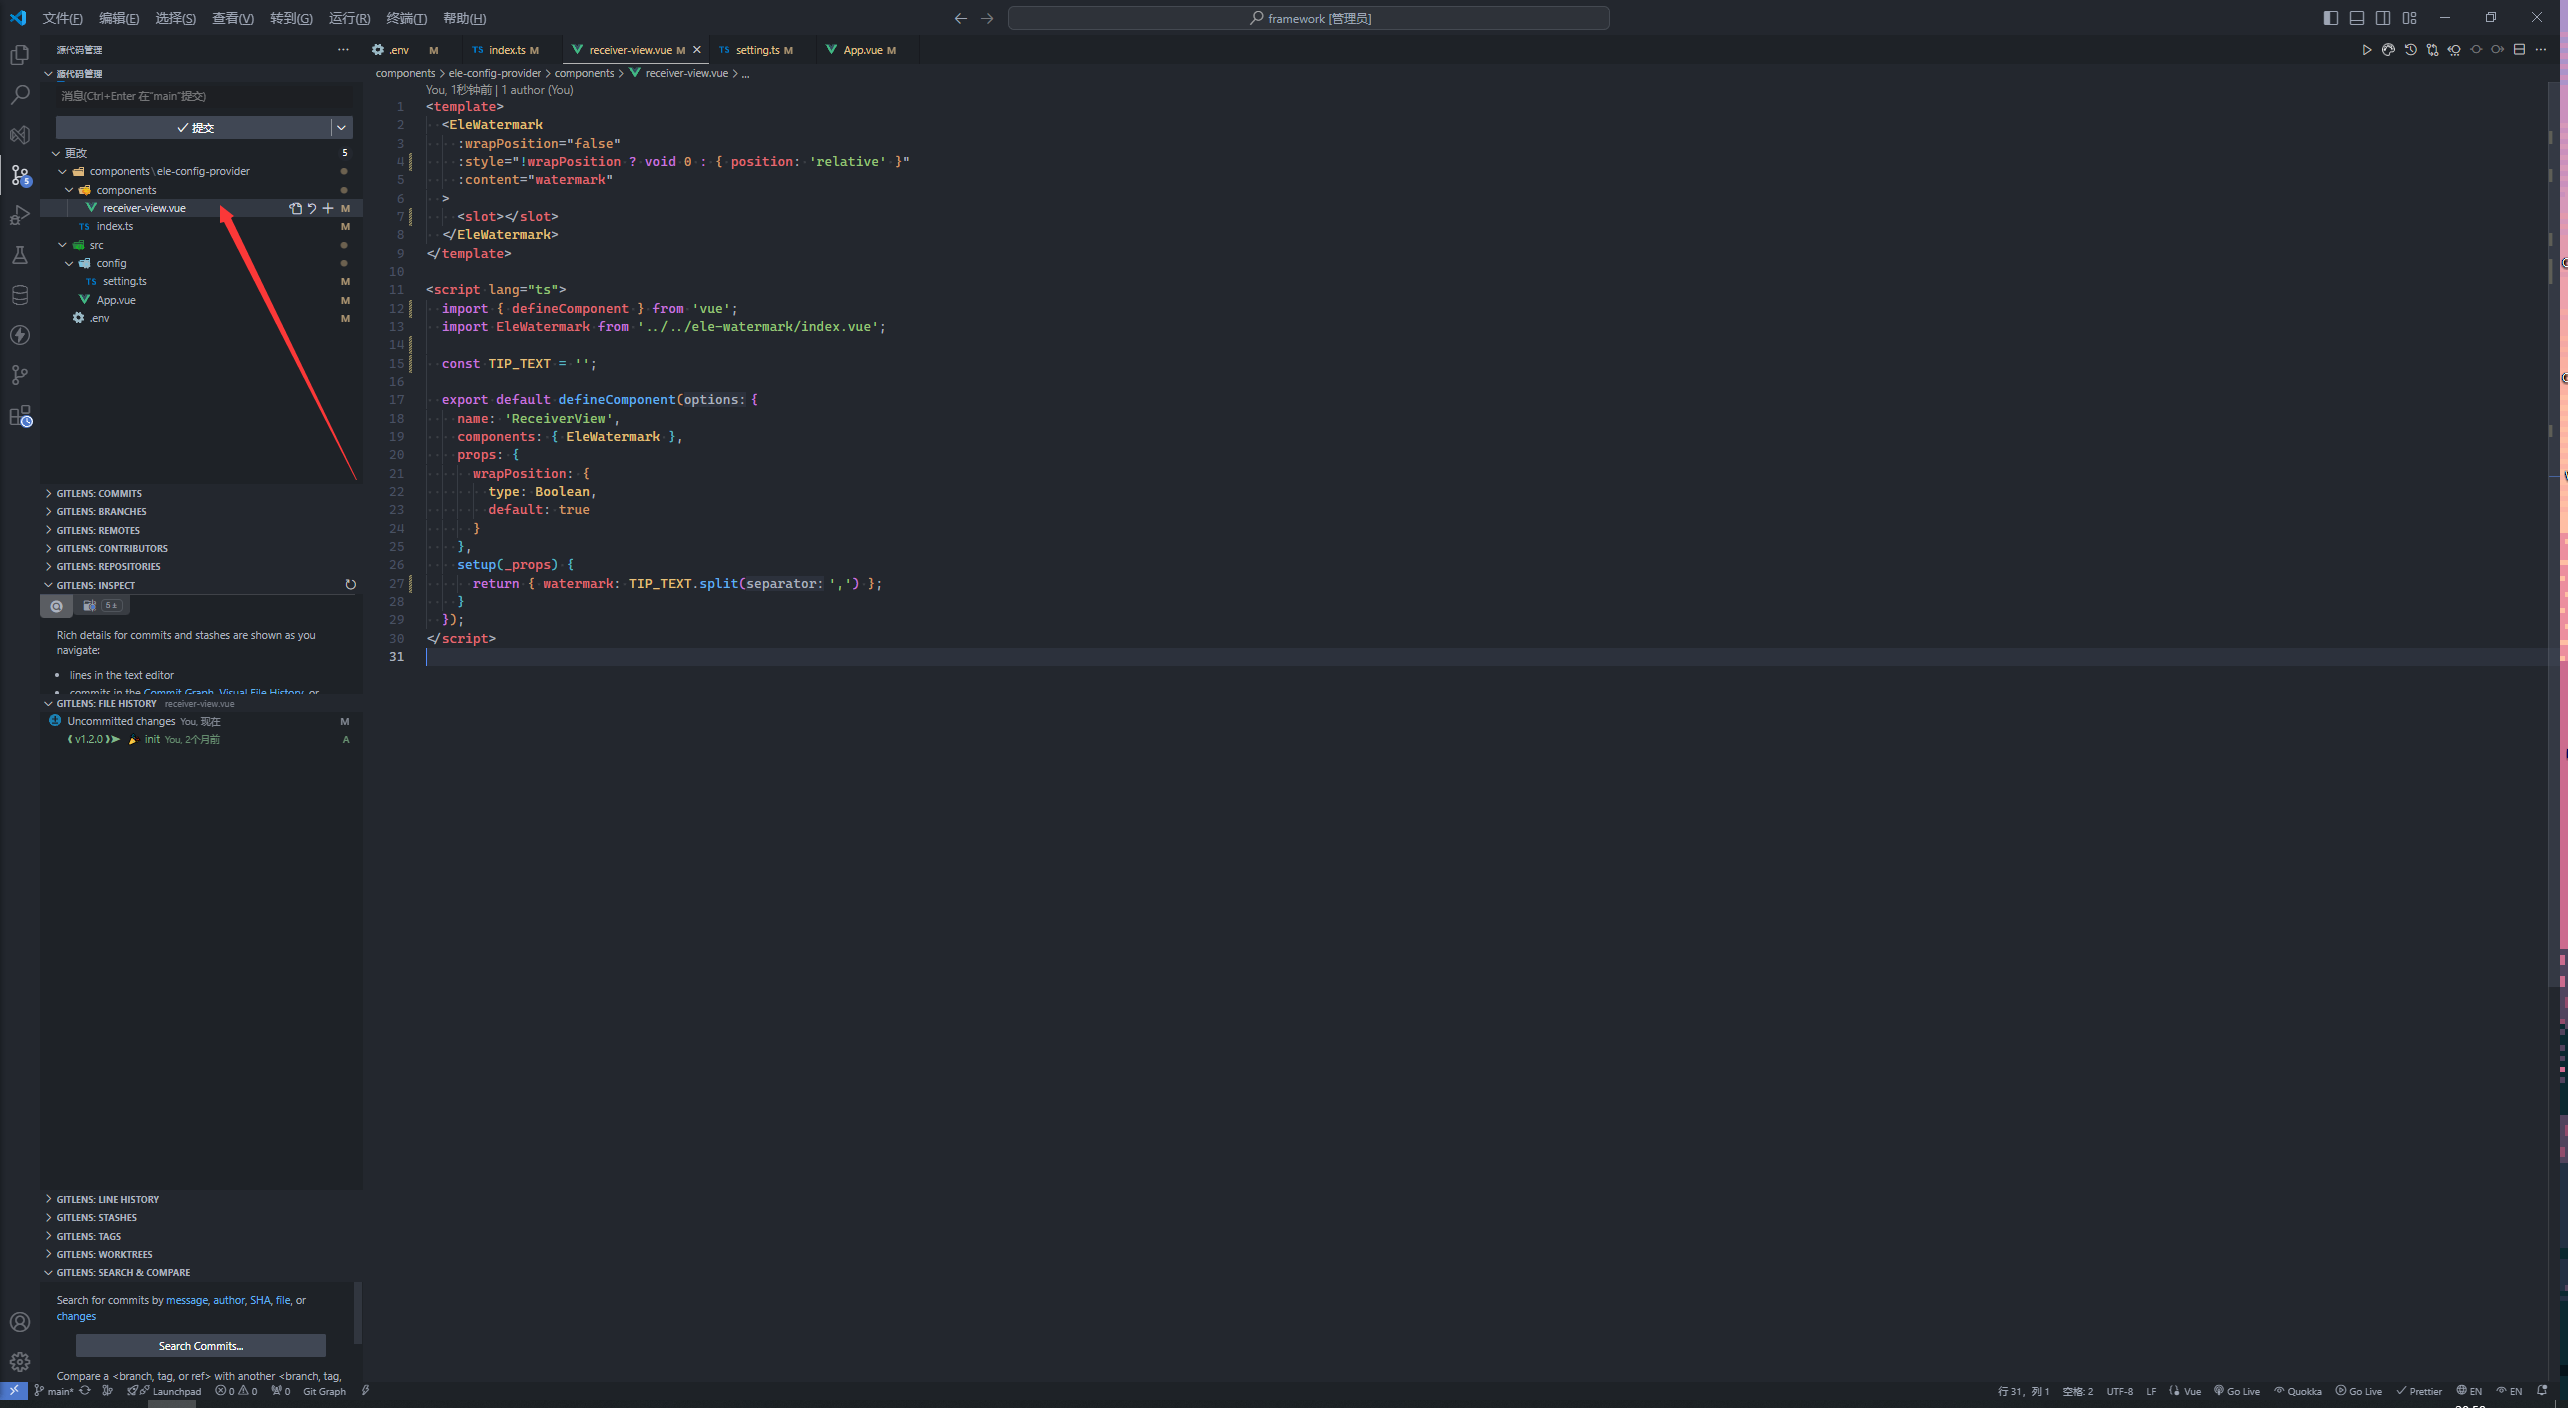
Task: Discard changes for receiver-view.vue
Action: click(311, 208)
